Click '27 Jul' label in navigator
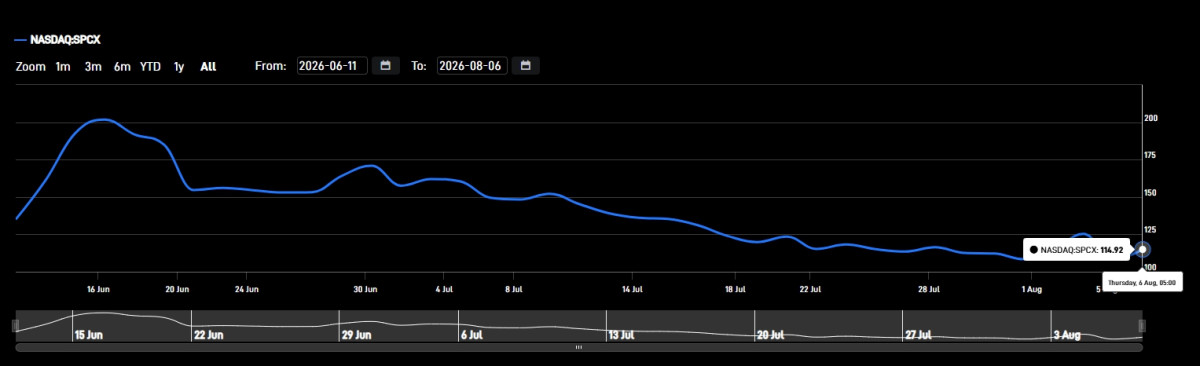This screenshot has width=1200, height=366. pyautogui.click(x=919, y=335)
